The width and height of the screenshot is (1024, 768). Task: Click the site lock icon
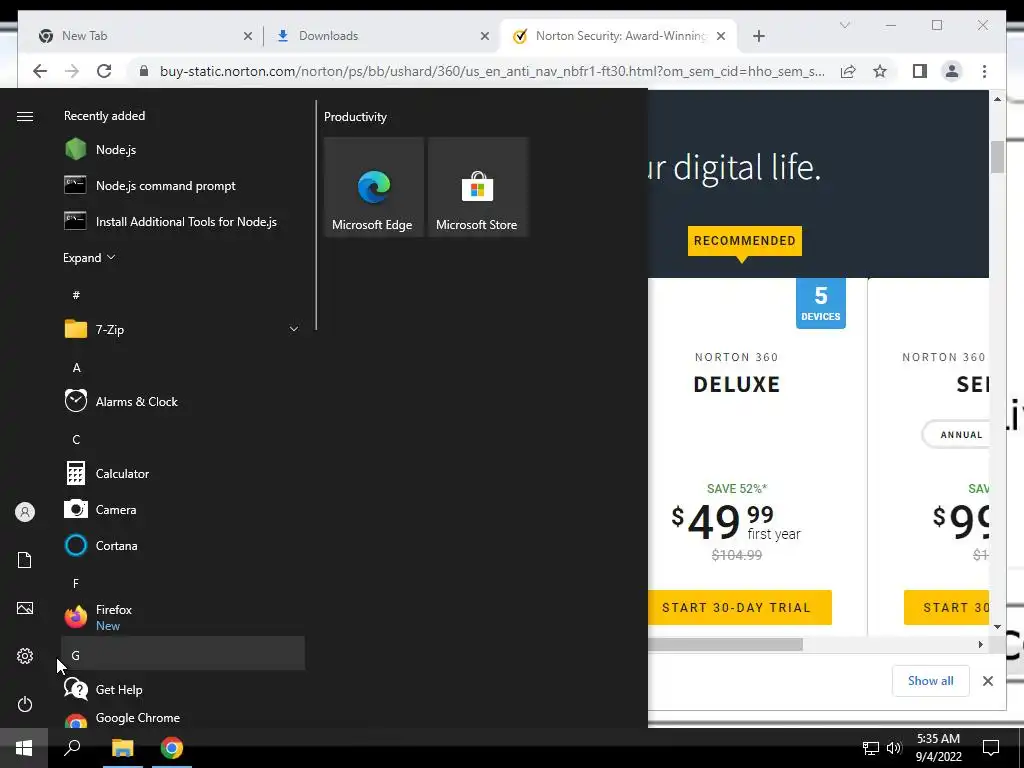pyautogui.click(x=144, y=71)
